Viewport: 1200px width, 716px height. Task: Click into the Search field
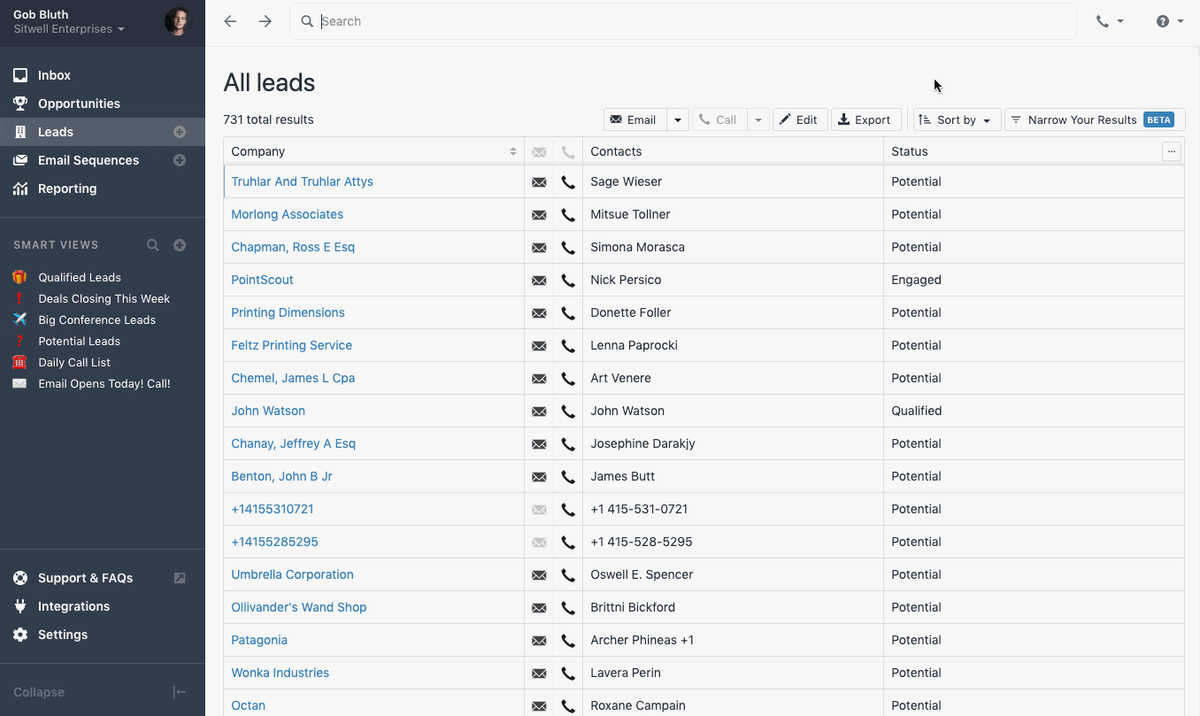pos(683,21)
